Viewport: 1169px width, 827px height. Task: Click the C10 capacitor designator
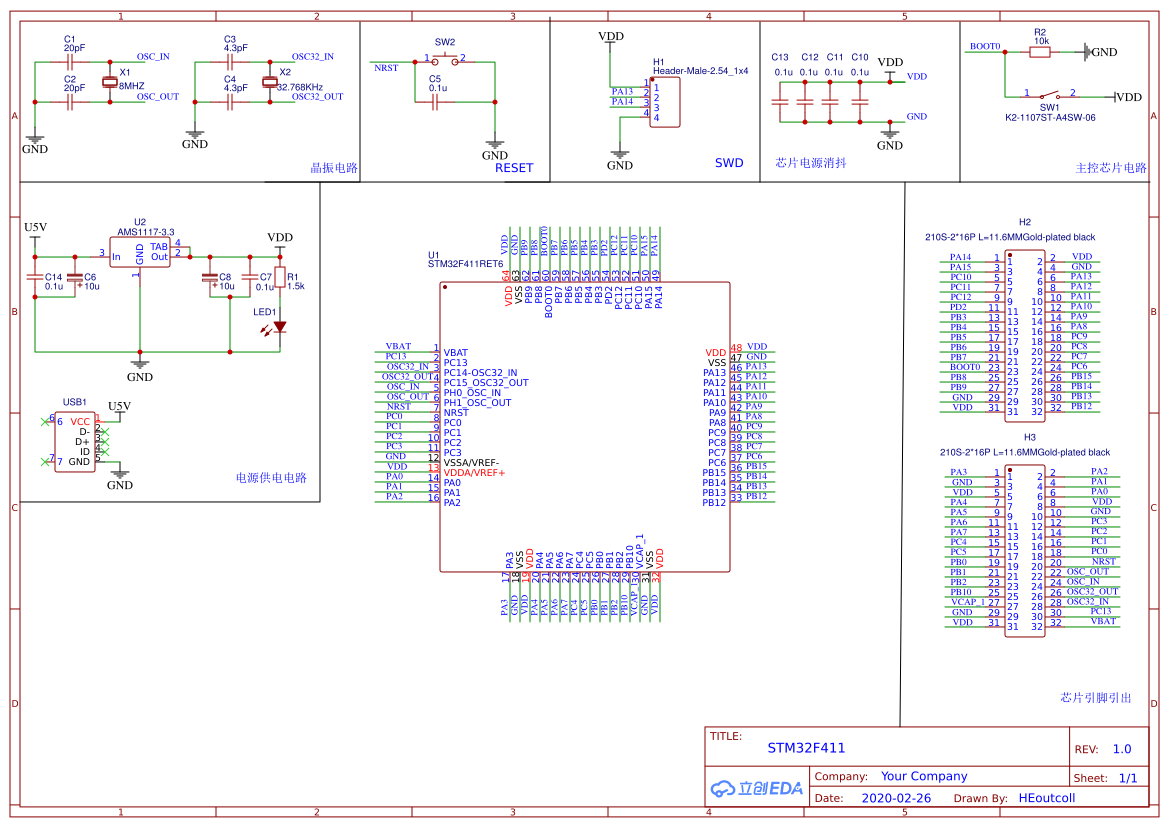(x=860, y=57)
